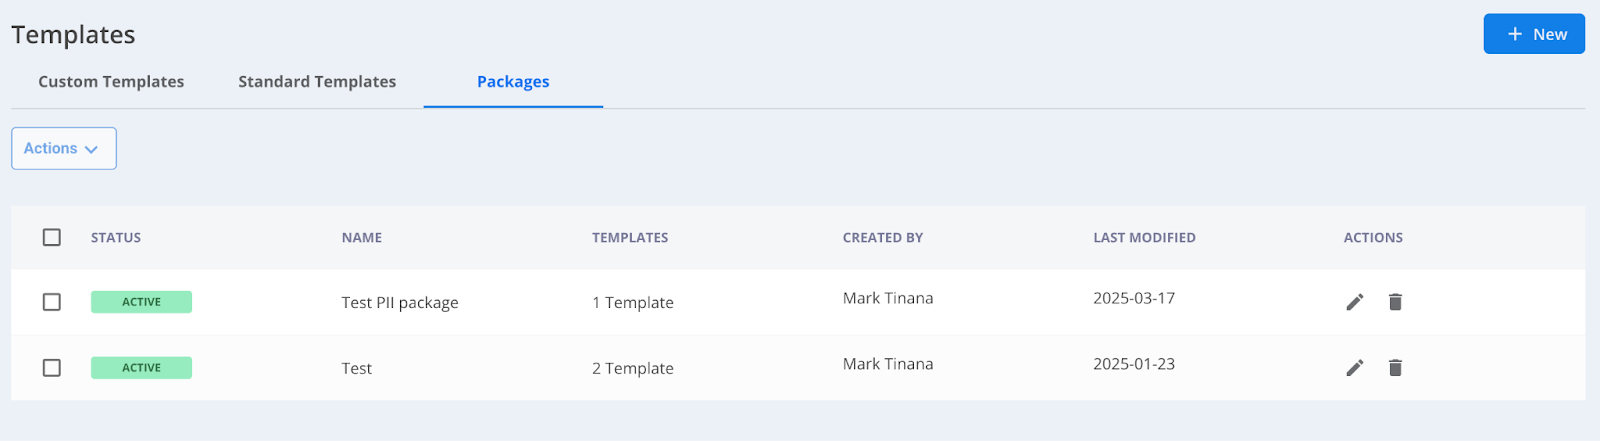Switch to the Standard Templates tab
Viewport: 1600px width, 441px height.
coord(317,82)
